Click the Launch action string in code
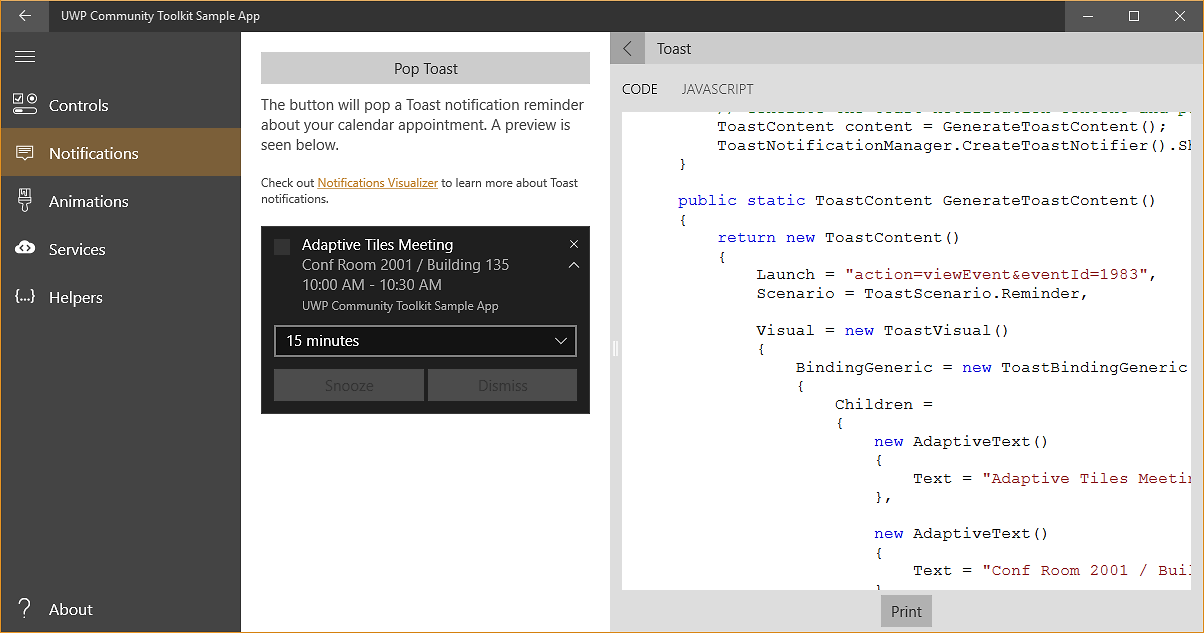This screenshot has width=1204, height=633. tap(1001, 274)
